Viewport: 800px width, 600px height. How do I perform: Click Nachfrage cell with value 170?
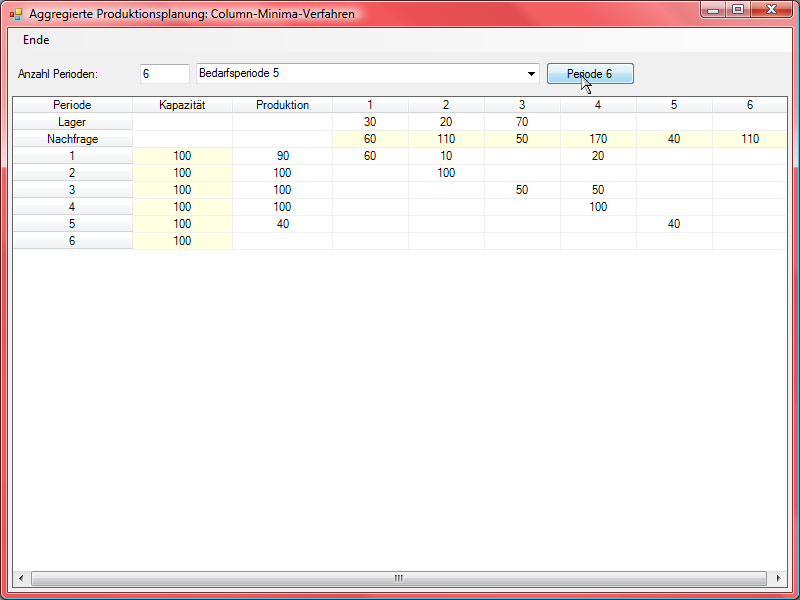click(598, 139)
